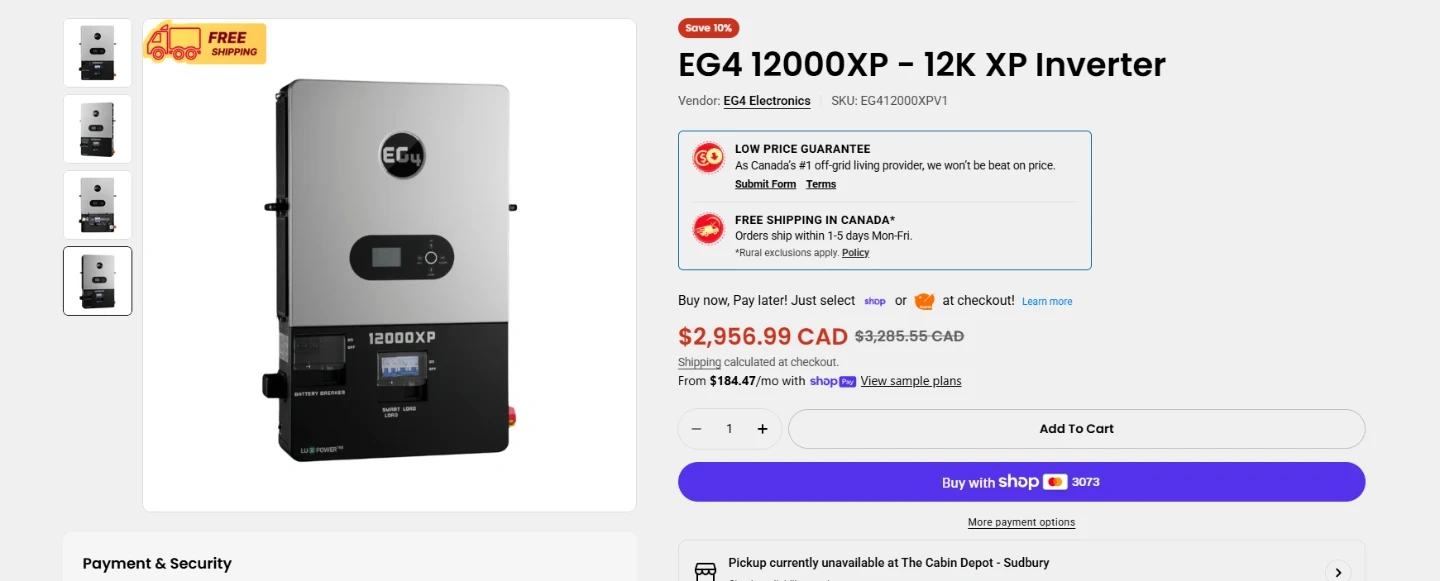Increase quantity with the plus button
This screenshot has width=1440, height=581.
point(762,429)
